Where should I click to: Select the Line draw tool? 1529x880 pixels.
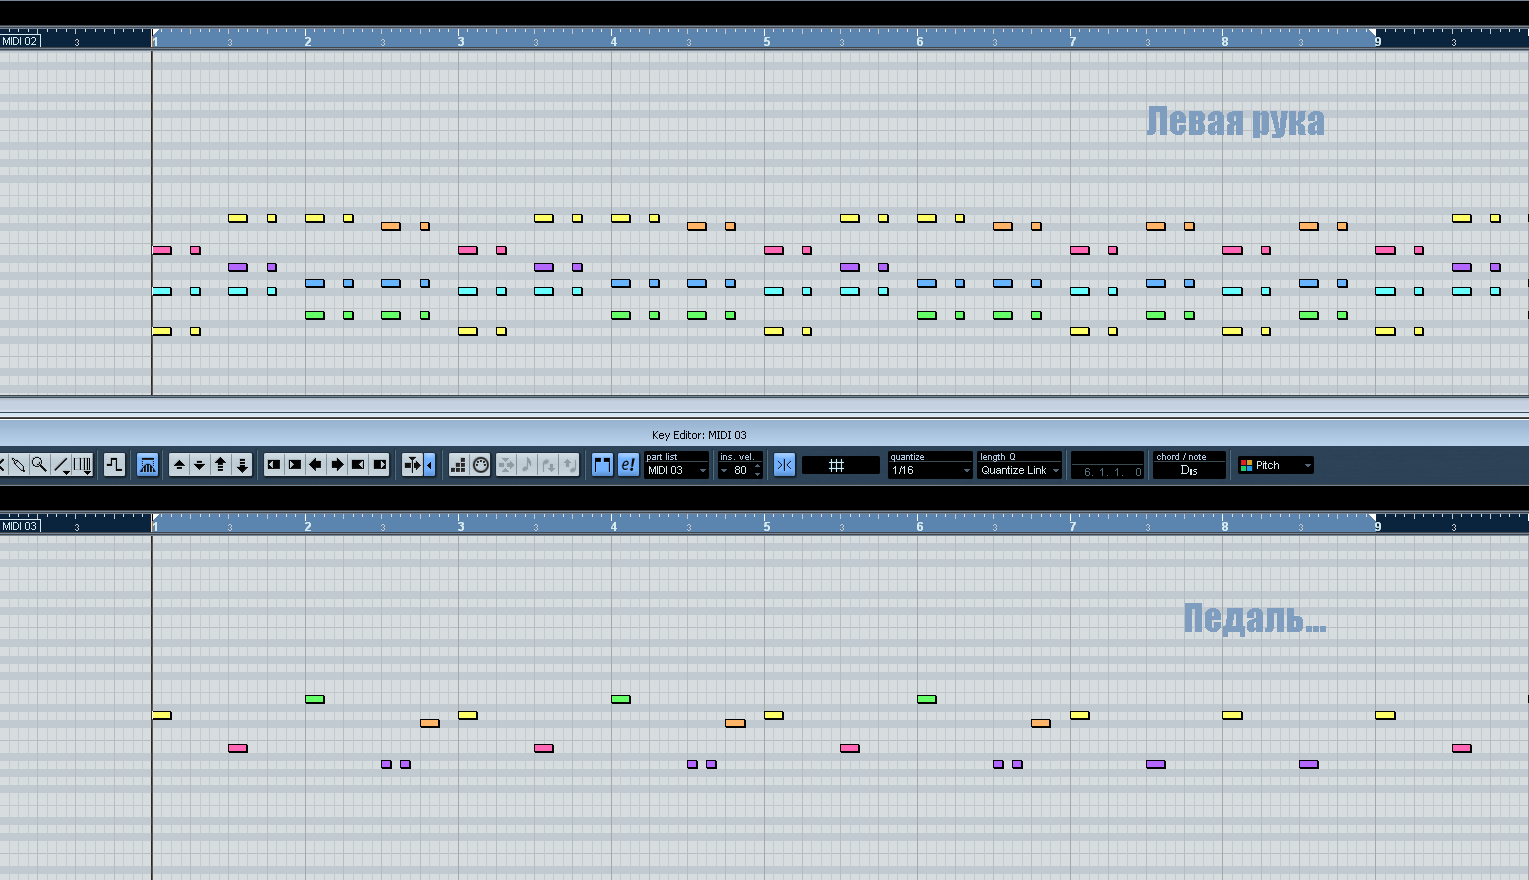(61, 465)
